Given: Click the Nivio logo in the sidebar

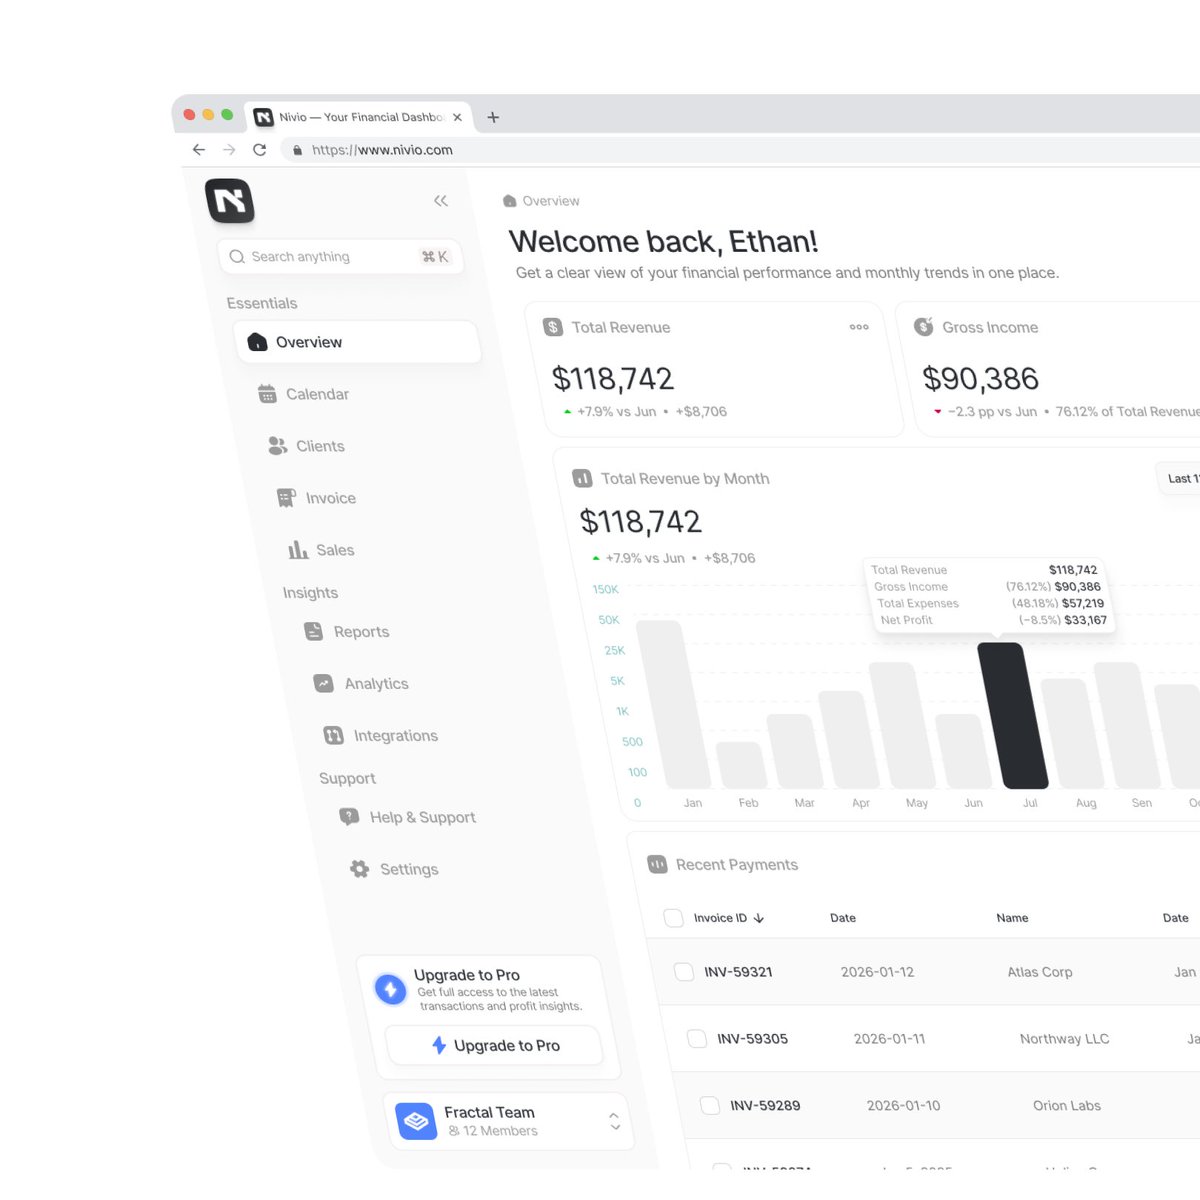Looking at the screenshot, I should pyautogui.click(x=230, y=201).
